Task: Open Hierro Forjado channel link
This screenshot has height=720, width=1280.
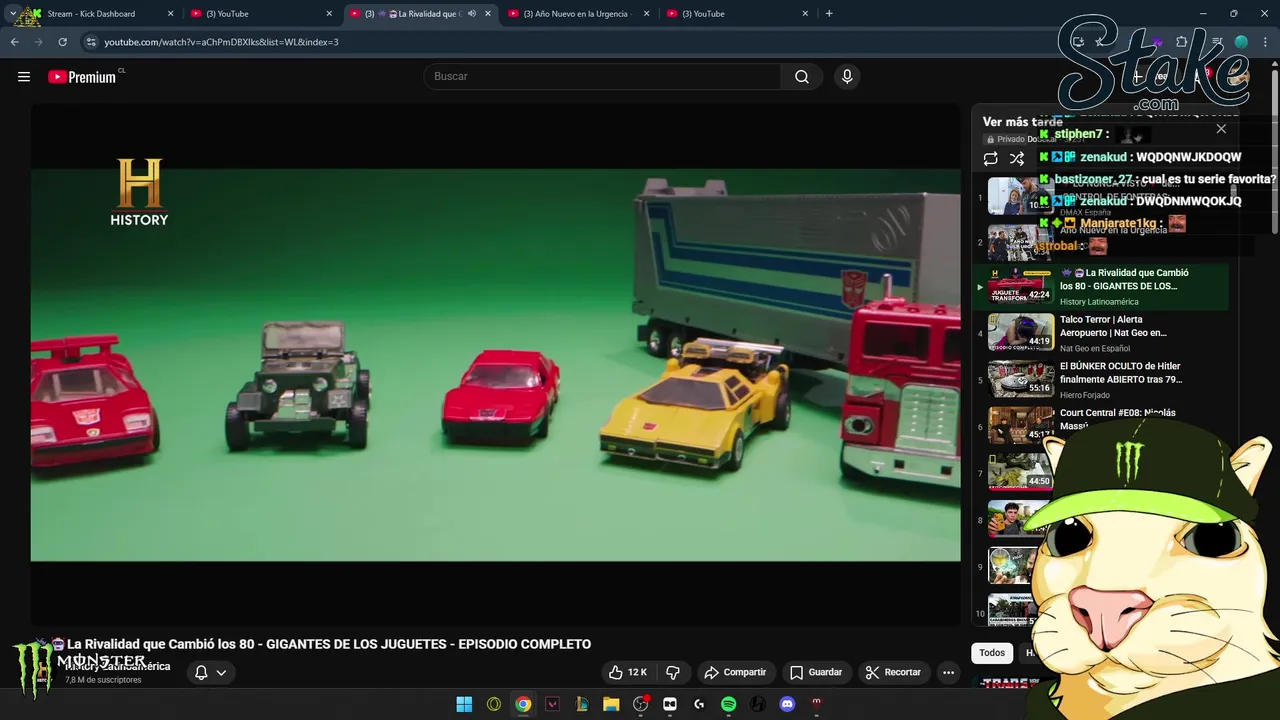Action: (x=1087, y=395)
